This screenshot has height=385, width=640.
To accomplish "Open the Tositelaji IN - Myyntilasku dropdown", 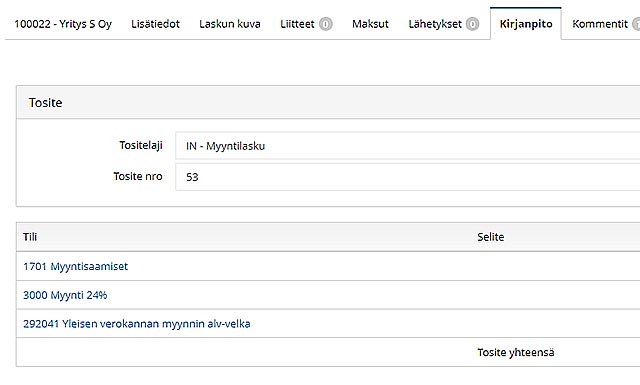I will pyautogui.click(x=407, y=146).
